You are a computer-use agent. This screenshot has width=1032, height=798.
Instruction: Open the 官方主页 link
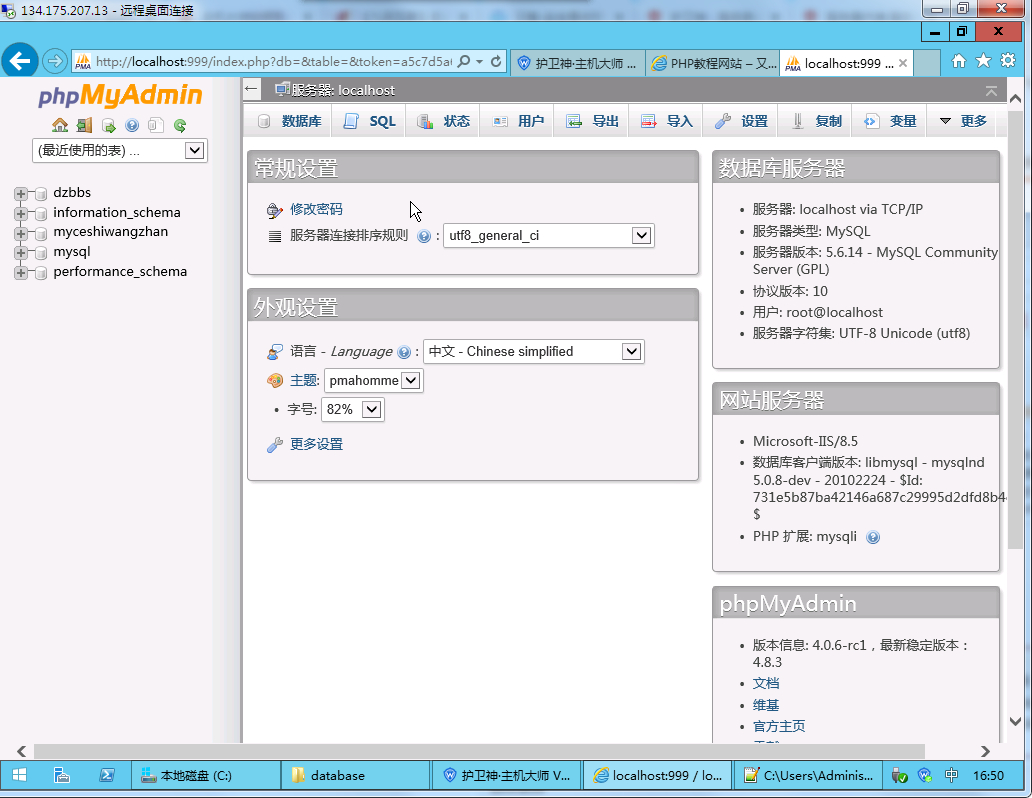tap(779, 726)
